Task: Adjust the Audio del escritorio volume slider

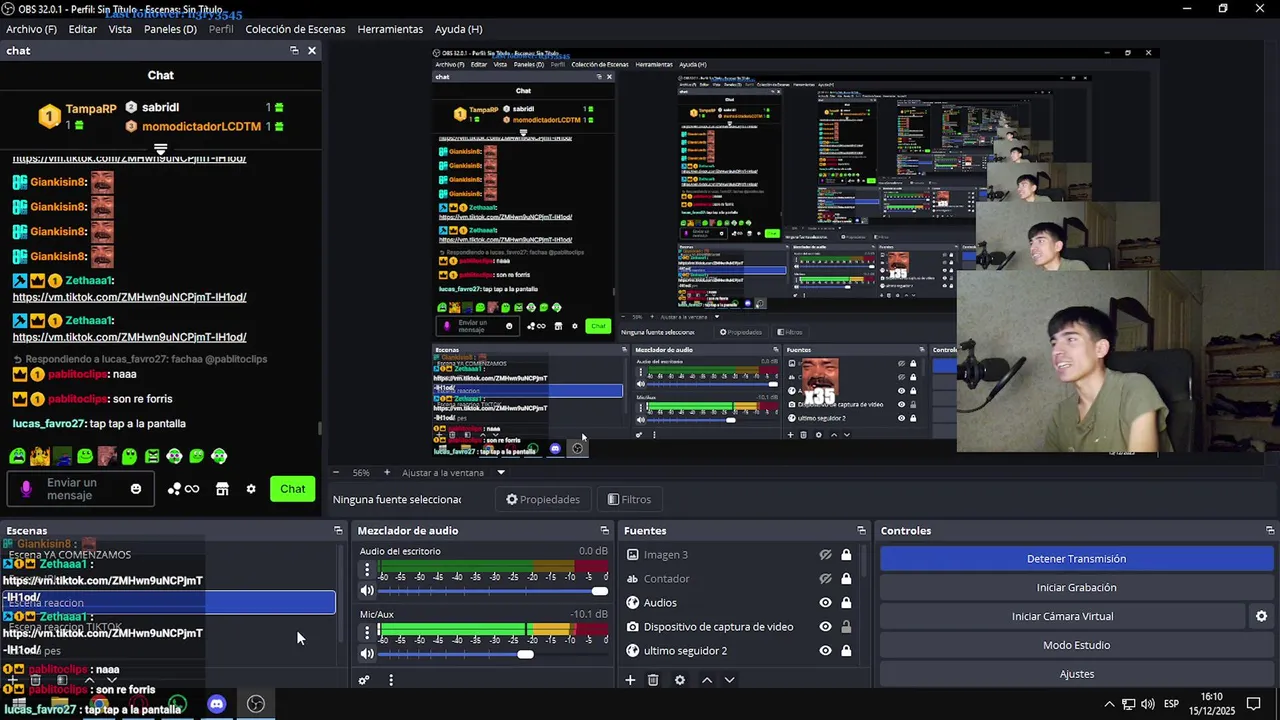Action: pyautogui.click(x=493, y=591)
